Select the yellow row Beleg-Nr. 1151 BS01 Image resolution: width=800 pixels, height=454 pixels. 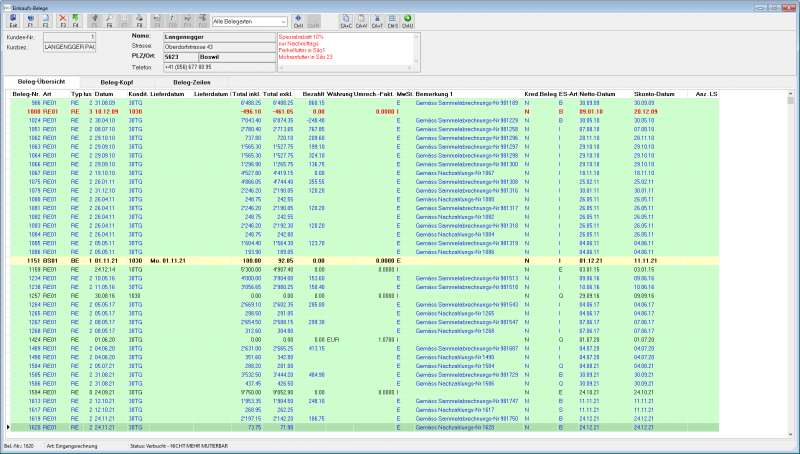365,261
